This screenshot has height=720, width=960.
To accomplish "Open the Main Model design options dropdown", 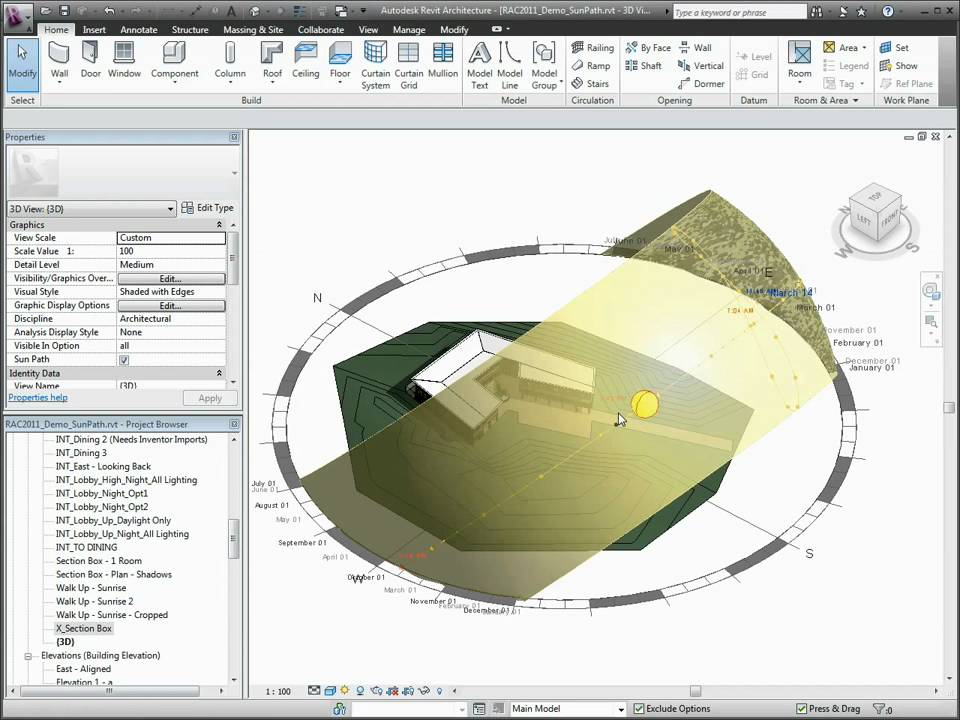I will 567,708.
